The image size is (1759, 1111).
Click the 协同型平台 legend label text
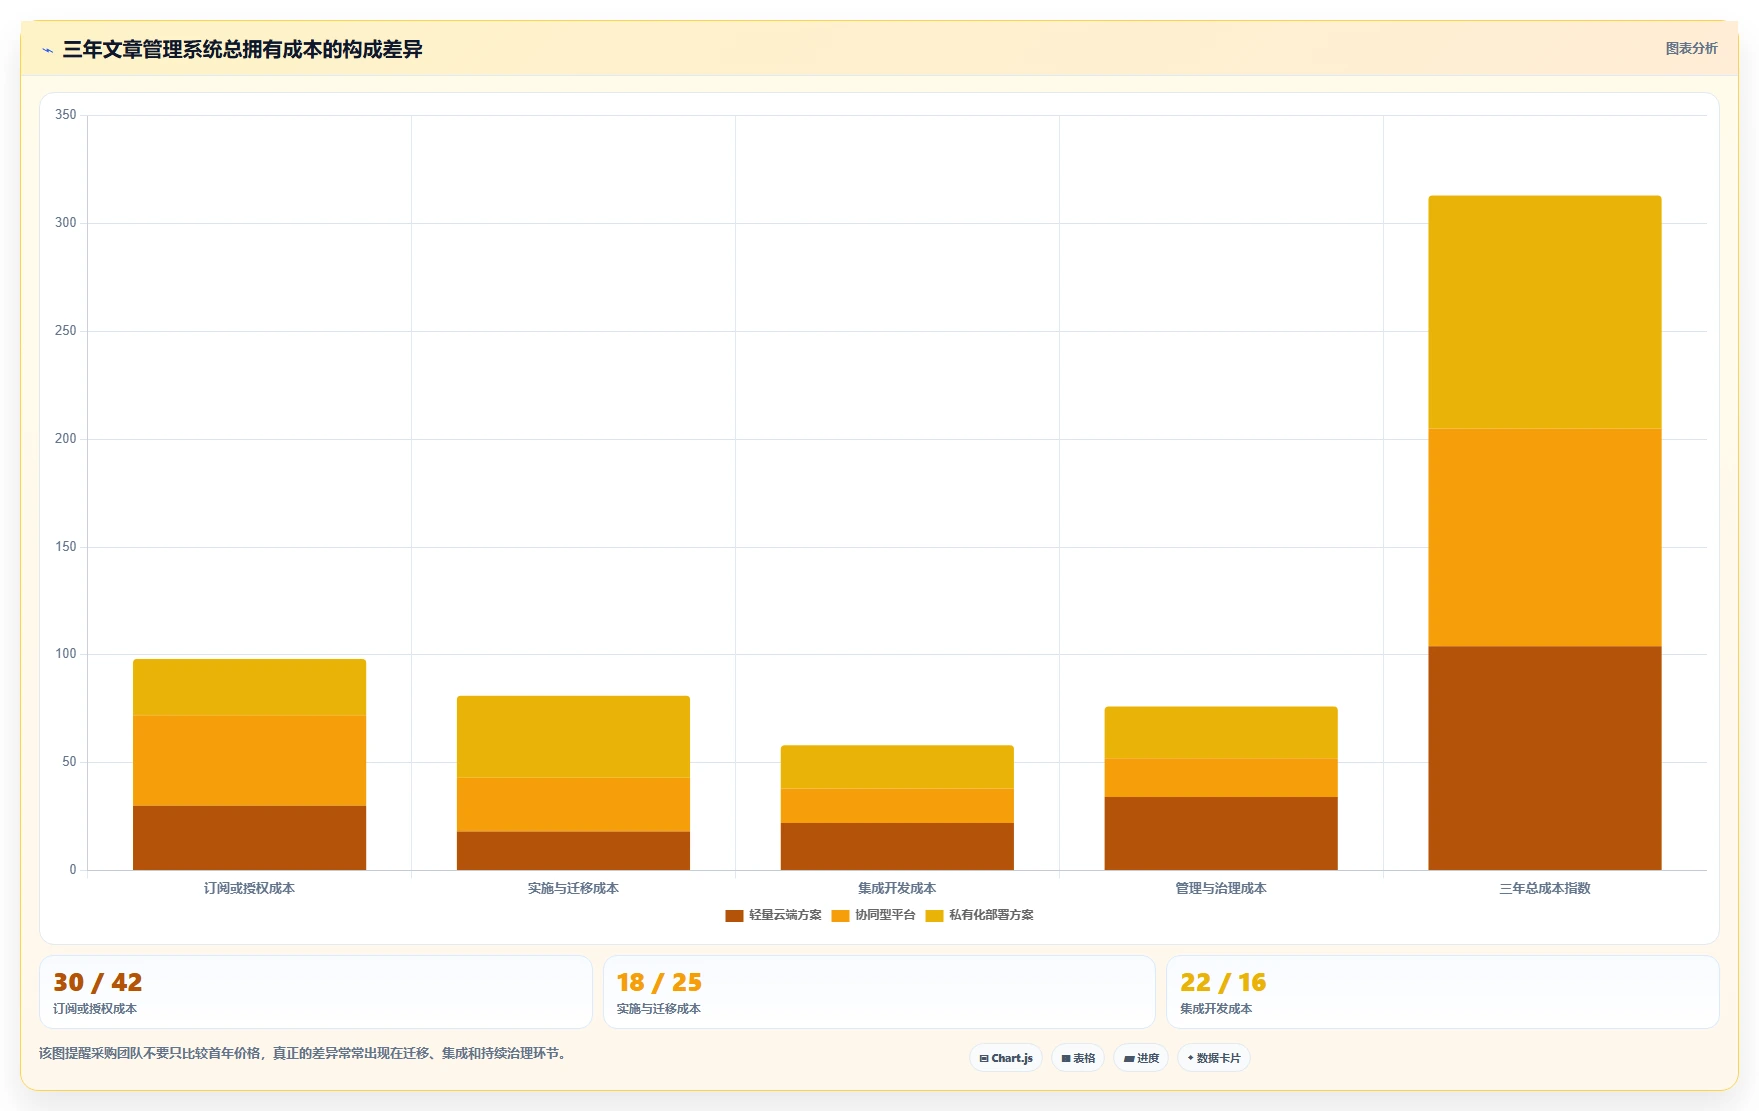(885, 915)
